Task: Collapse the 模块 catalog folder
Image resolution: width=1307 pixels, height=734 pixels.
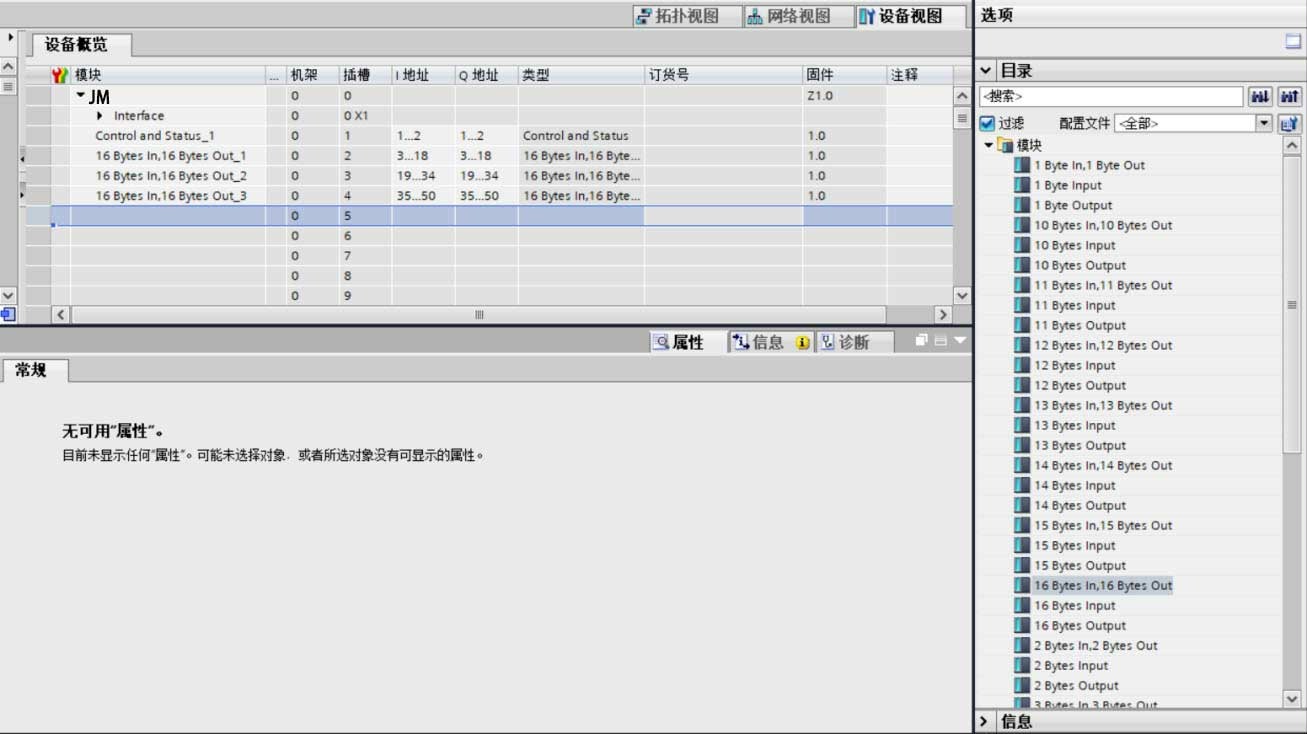Action: coord(989,146)
